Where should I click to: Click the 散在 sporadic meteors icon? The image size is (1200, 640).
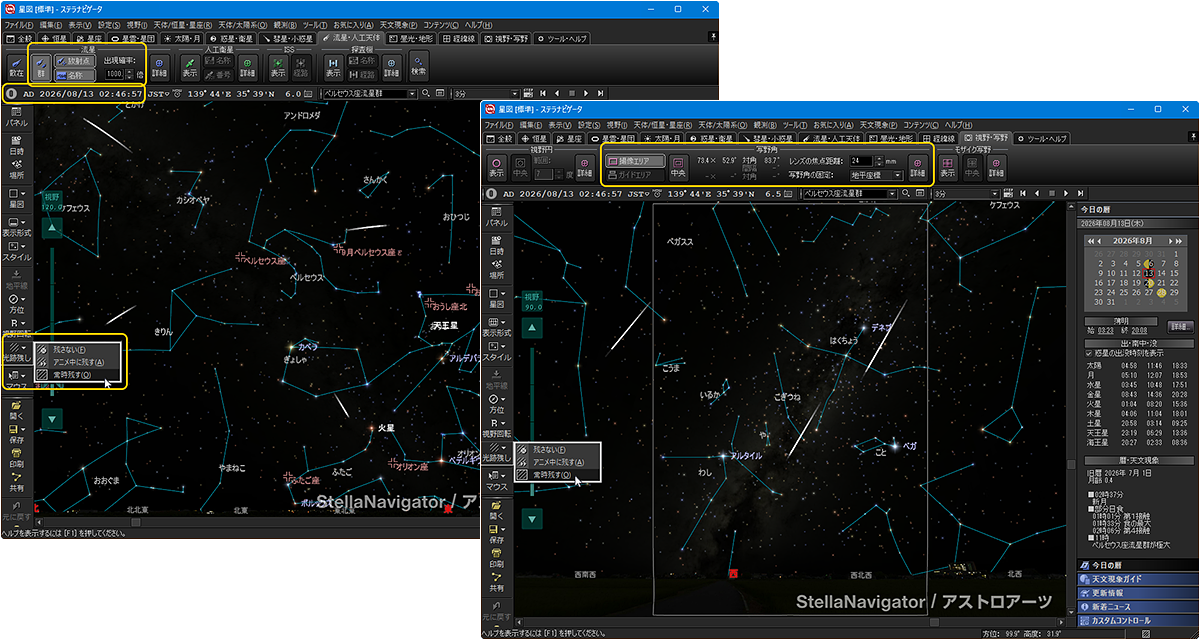pos(16,67)
